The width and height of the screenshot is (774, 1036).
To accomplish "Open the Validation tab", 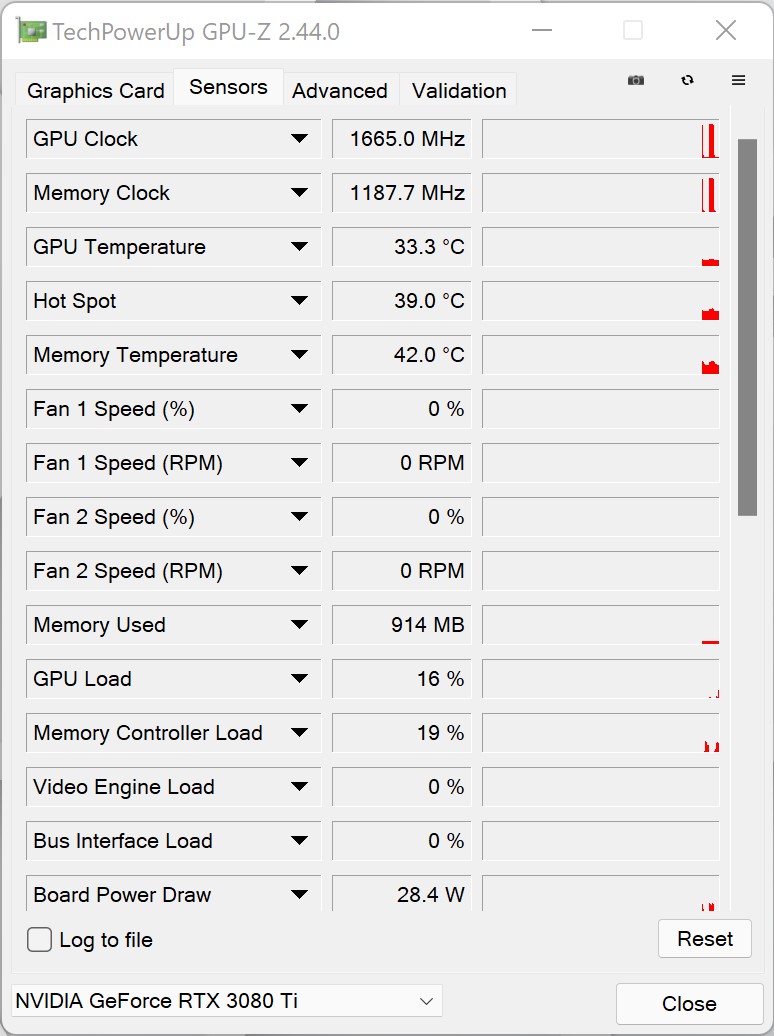I will (x=459, y=91).
